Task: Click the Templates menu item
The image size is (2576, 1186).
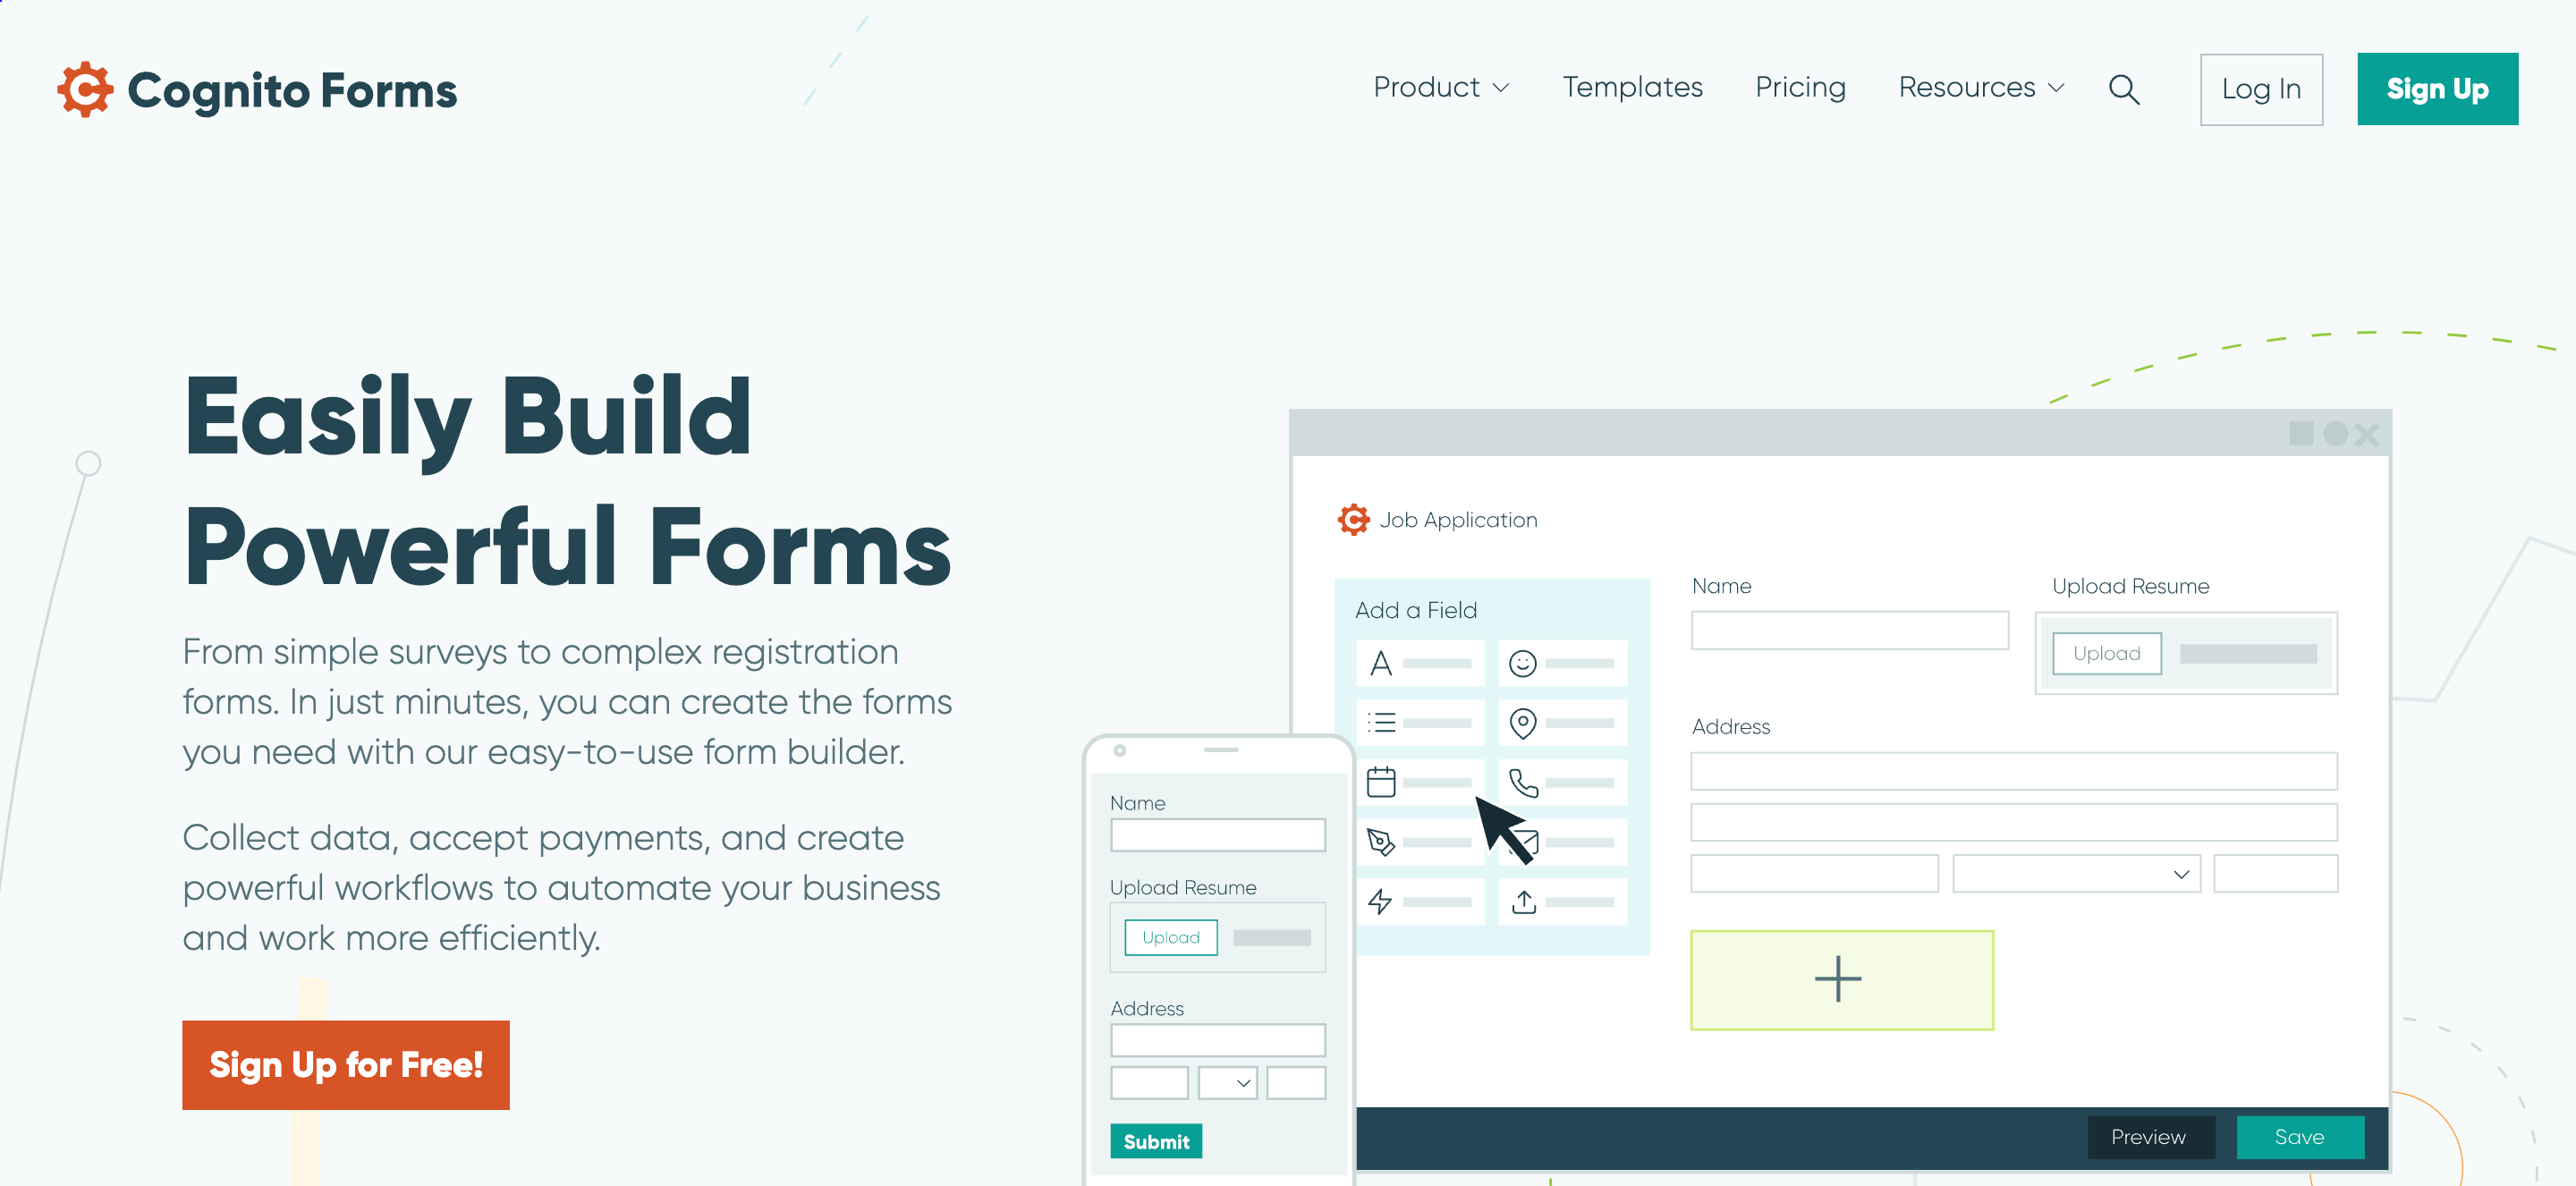Action: point(1631,90)
